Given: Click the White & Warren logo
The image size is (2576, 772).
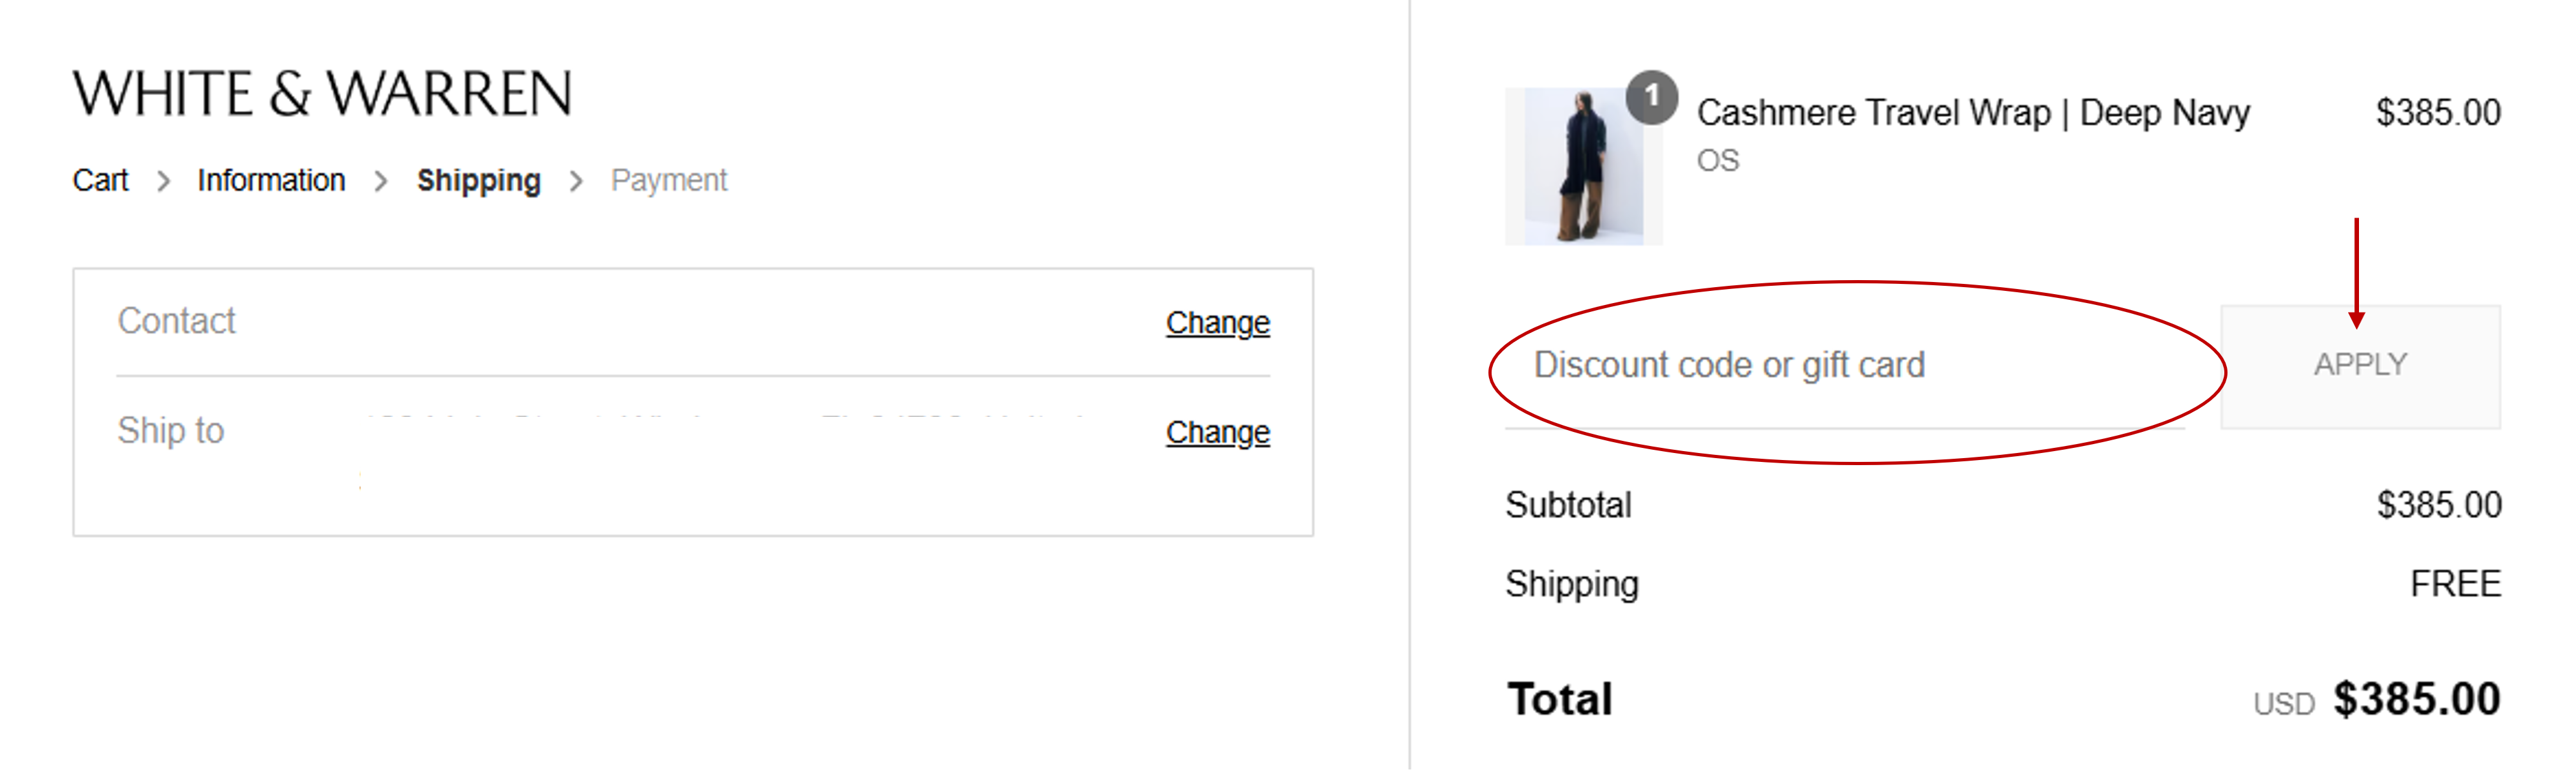Looking at the screenshot, I should pos(322,94).
